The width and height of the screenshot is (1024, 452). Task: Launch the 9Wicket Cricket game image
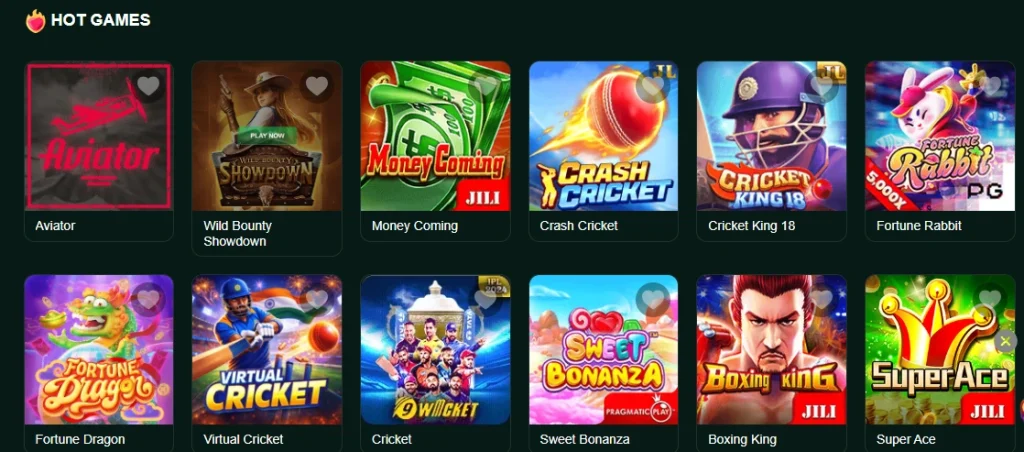(x=436, y=349)
